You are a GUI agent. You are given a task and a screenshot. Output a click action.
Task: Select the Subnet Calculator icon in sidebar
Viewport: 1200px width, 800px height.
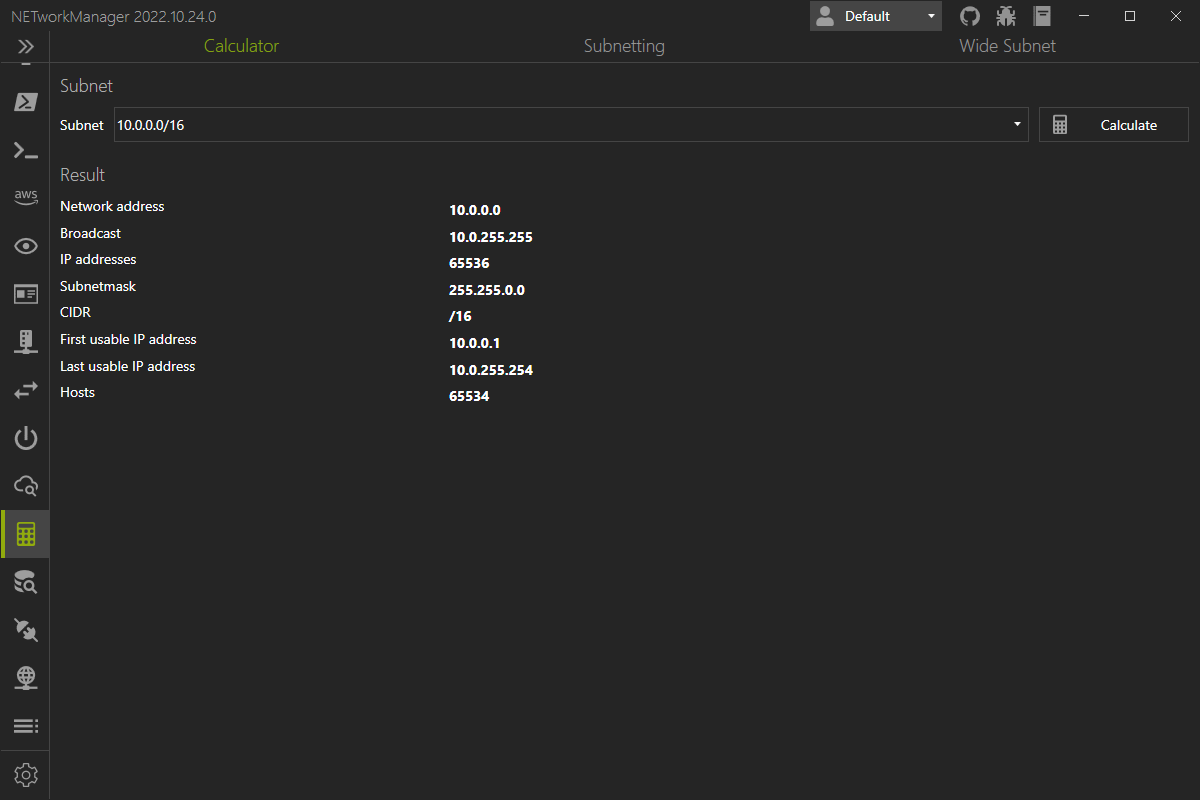point(26,534)
